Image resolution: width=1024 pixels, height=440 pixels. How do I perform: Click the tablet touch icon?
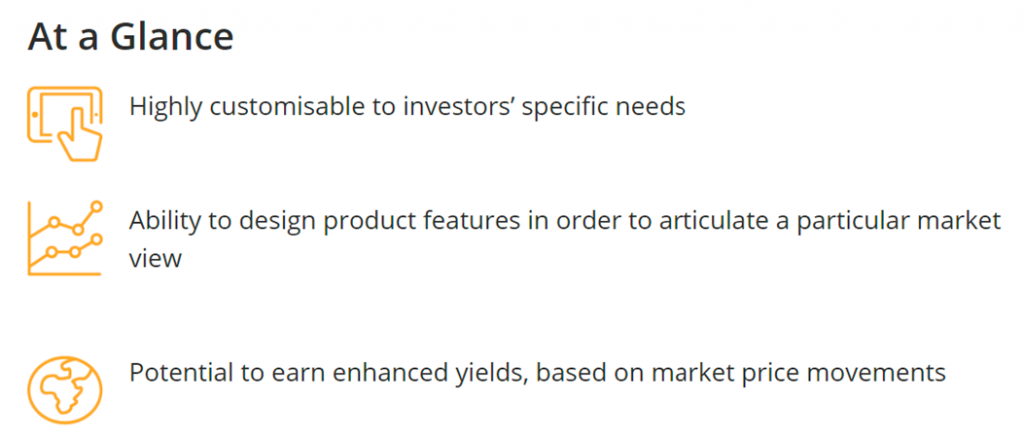[65, 123]
